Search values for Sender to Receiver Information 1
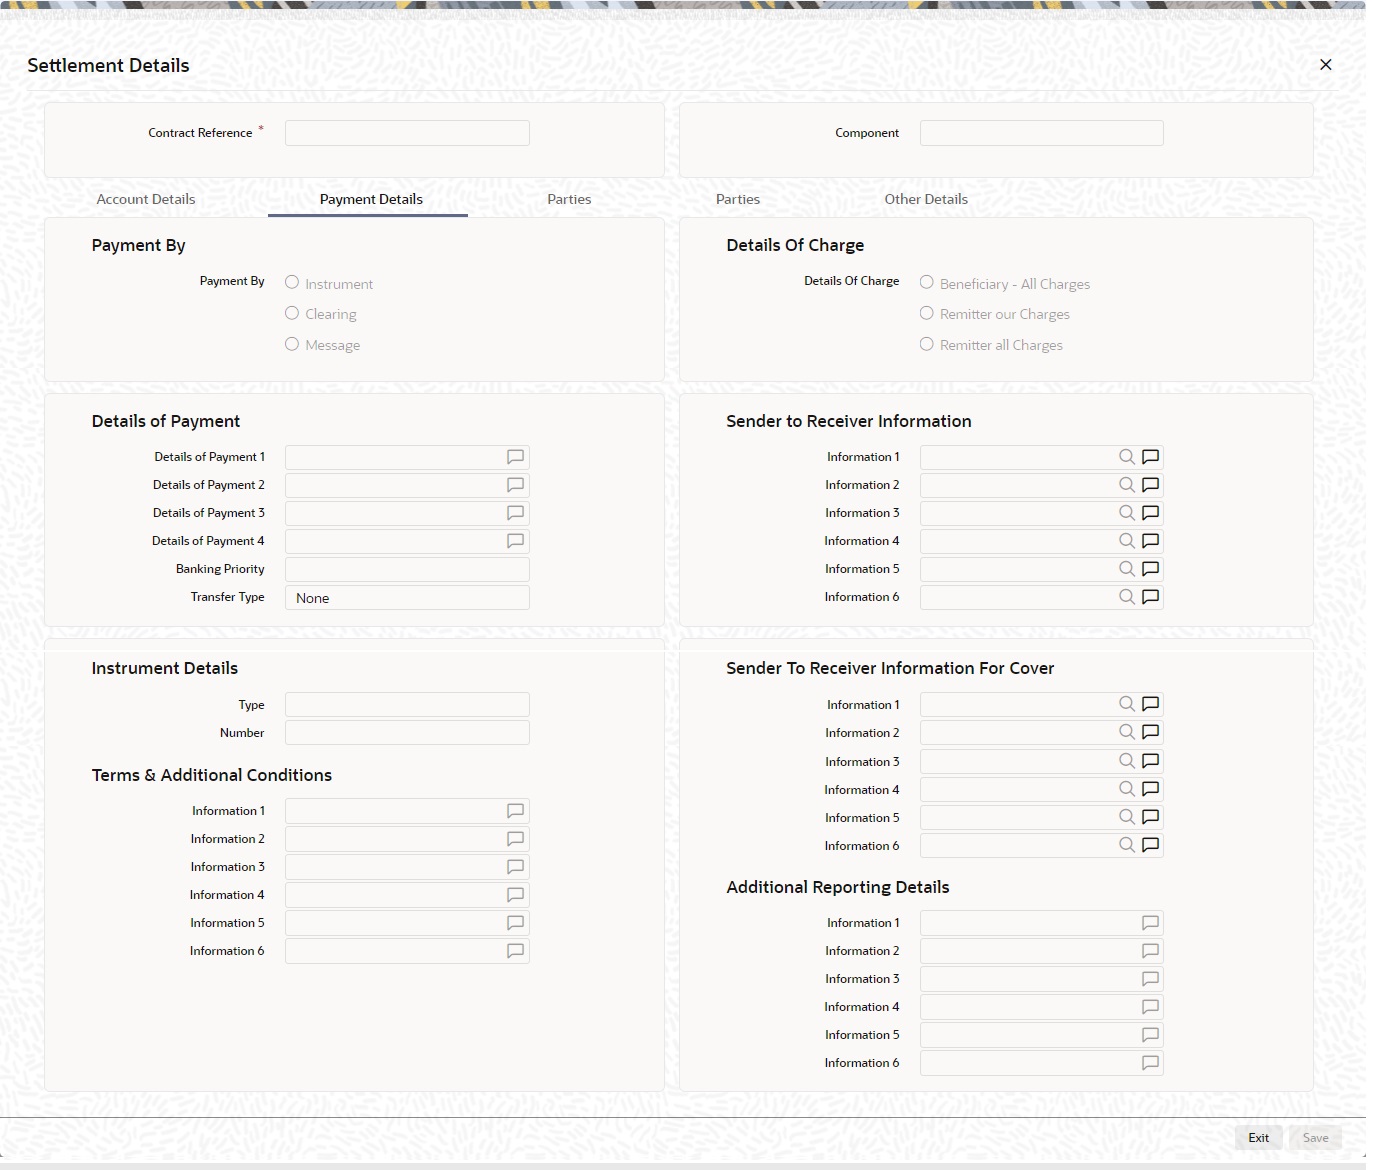This screenshot has width=1391, height=1170. tap(1127, 457)
